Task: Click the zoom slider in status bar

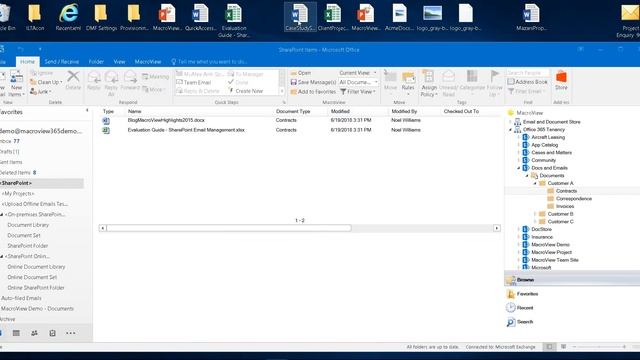Action: tap(599, 347)
